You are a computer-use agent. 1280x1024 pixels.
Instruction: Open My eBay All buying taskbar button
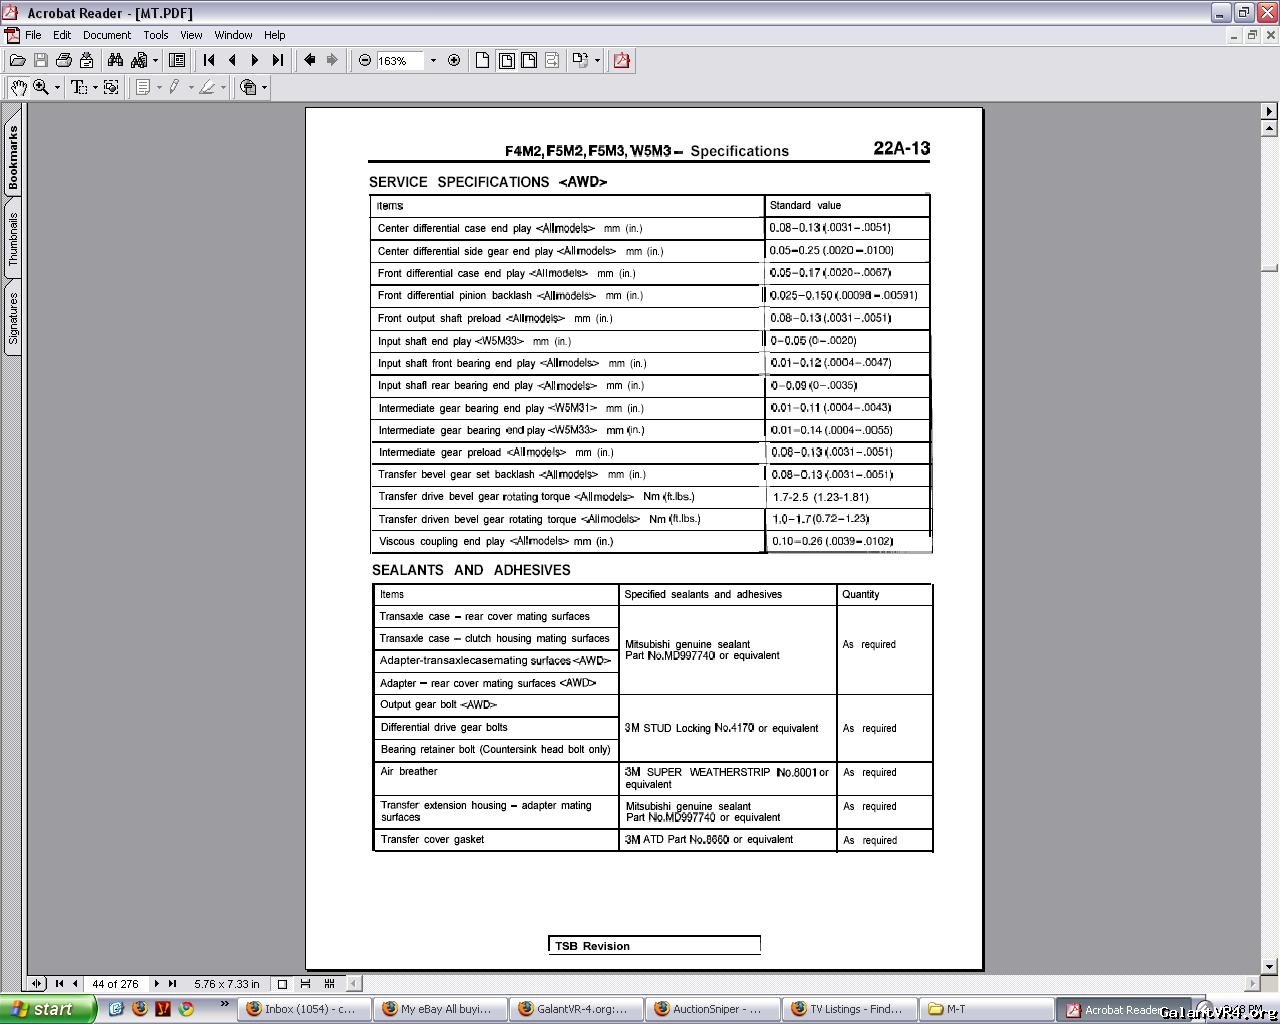tap(441, 1009)
